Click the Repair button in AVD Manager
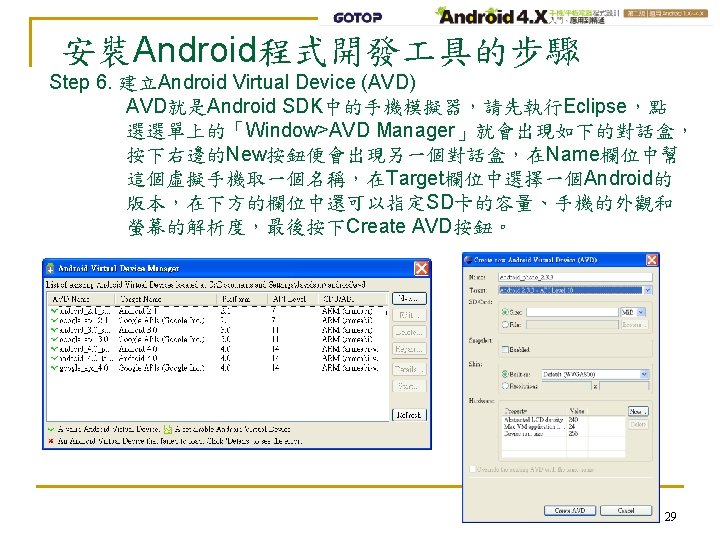Image resolution: width=720 pixels, height=540 pixels. [409, 349]
